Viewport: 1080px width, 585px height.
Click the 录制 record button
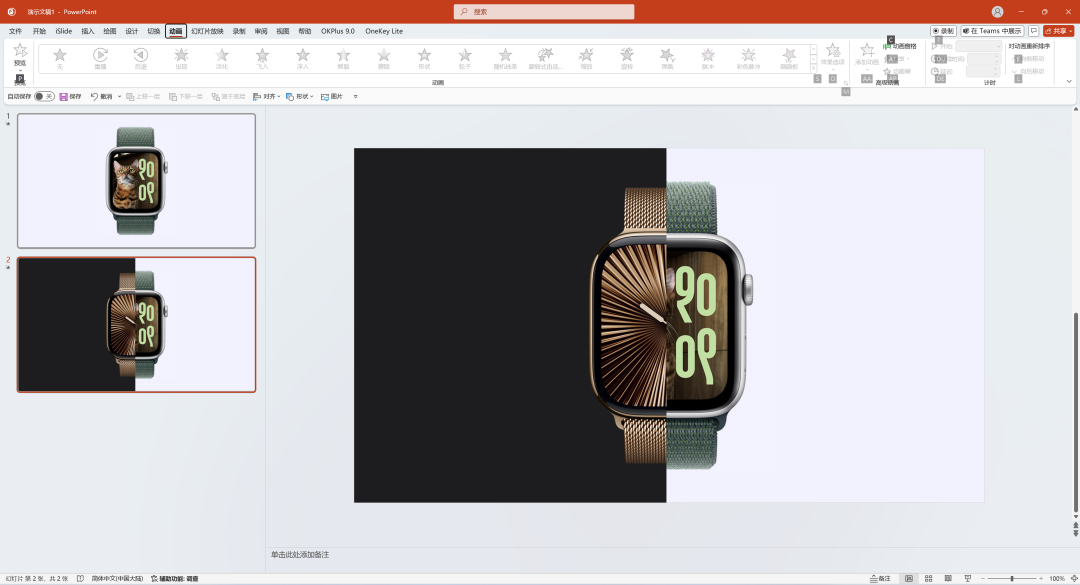click(944, 31)
